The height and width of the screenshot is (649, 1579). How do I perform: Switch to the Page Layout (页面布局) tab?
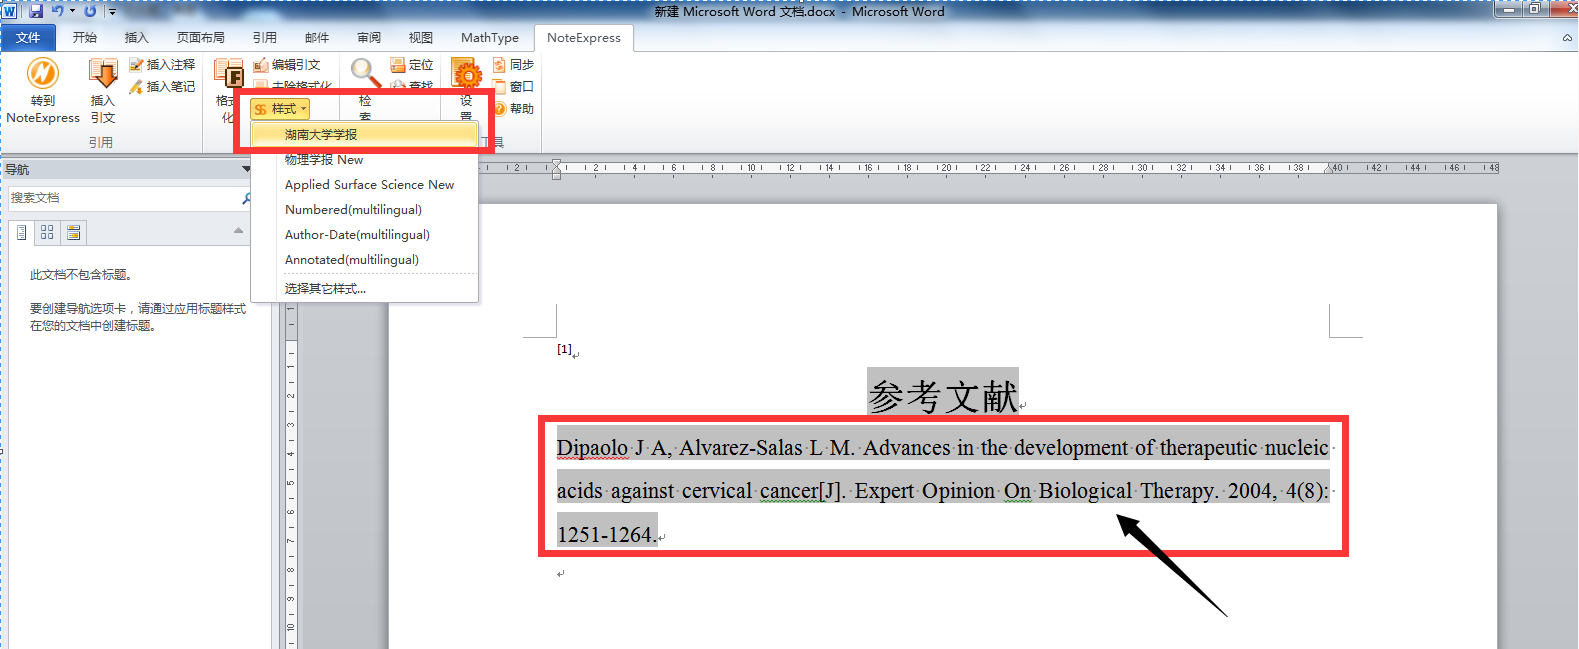201,38
